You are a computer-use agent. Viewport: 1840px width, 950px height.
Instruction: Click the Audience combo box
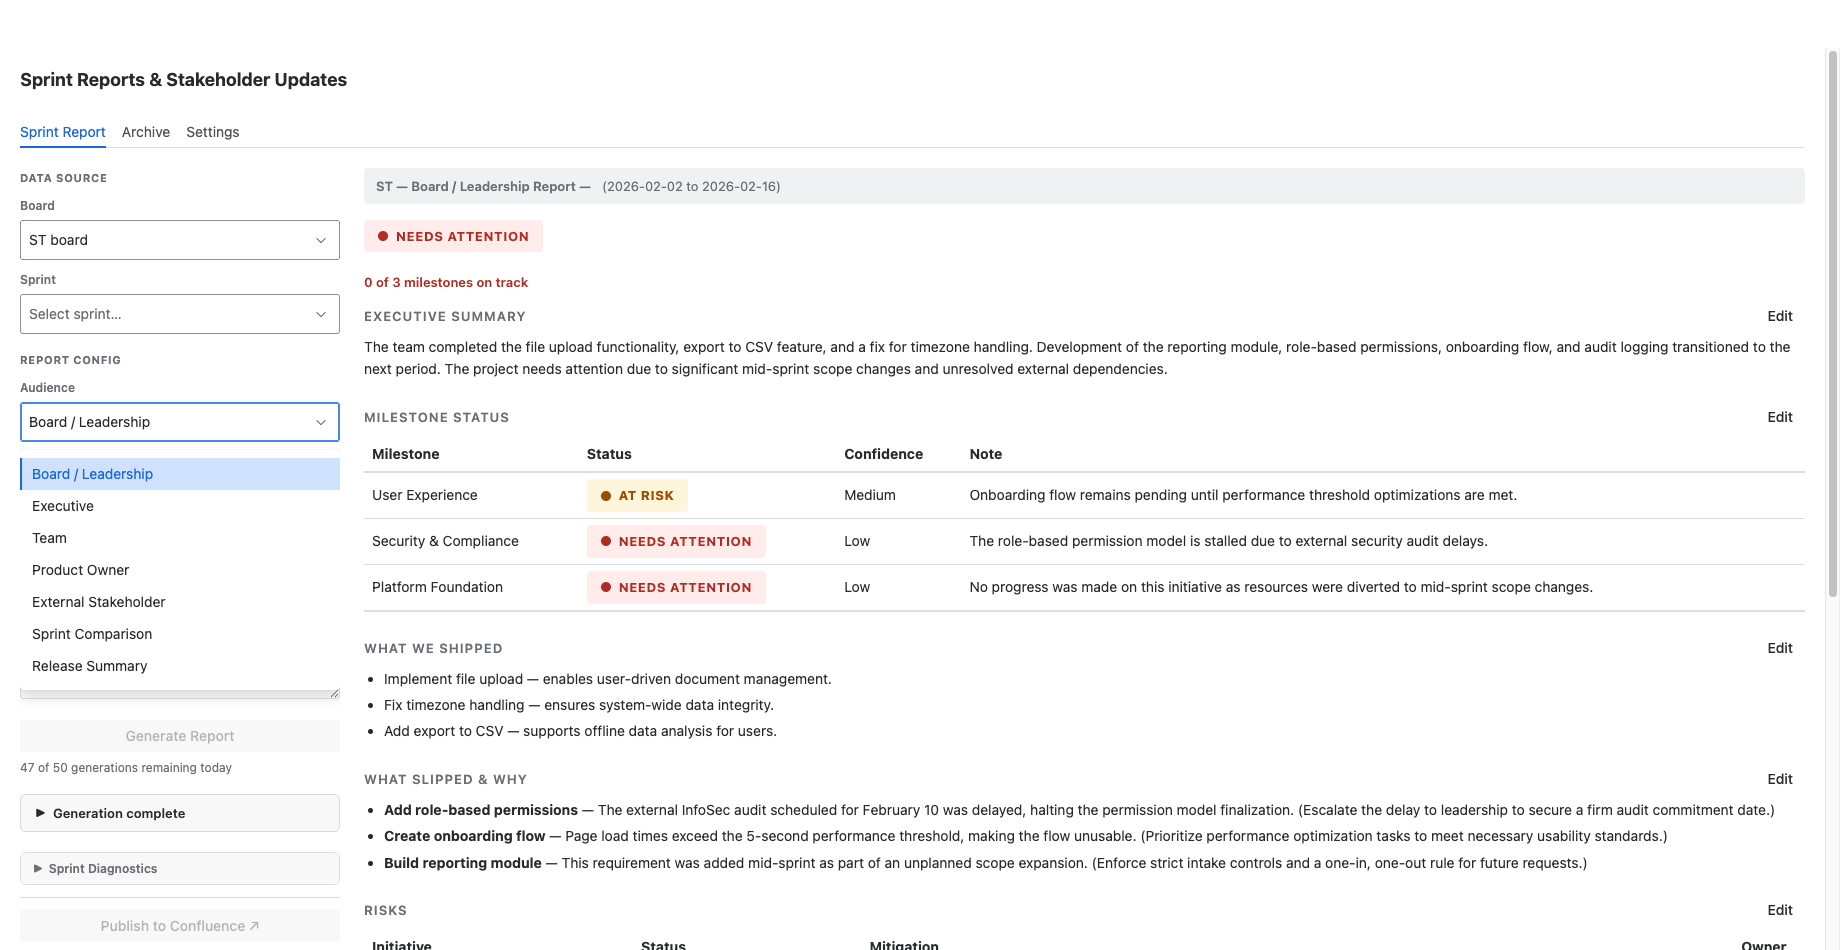[179, 422]
